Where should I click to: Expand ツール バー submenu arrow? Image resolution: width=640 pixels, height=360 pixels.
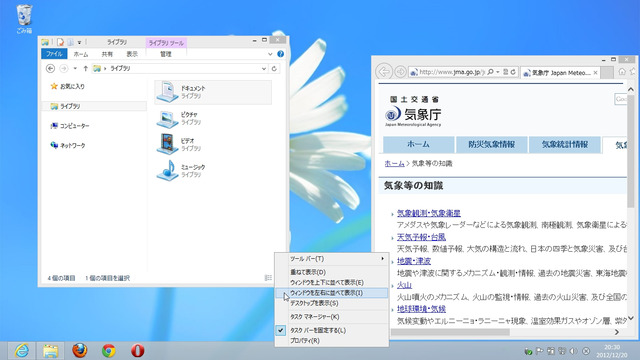382,258
